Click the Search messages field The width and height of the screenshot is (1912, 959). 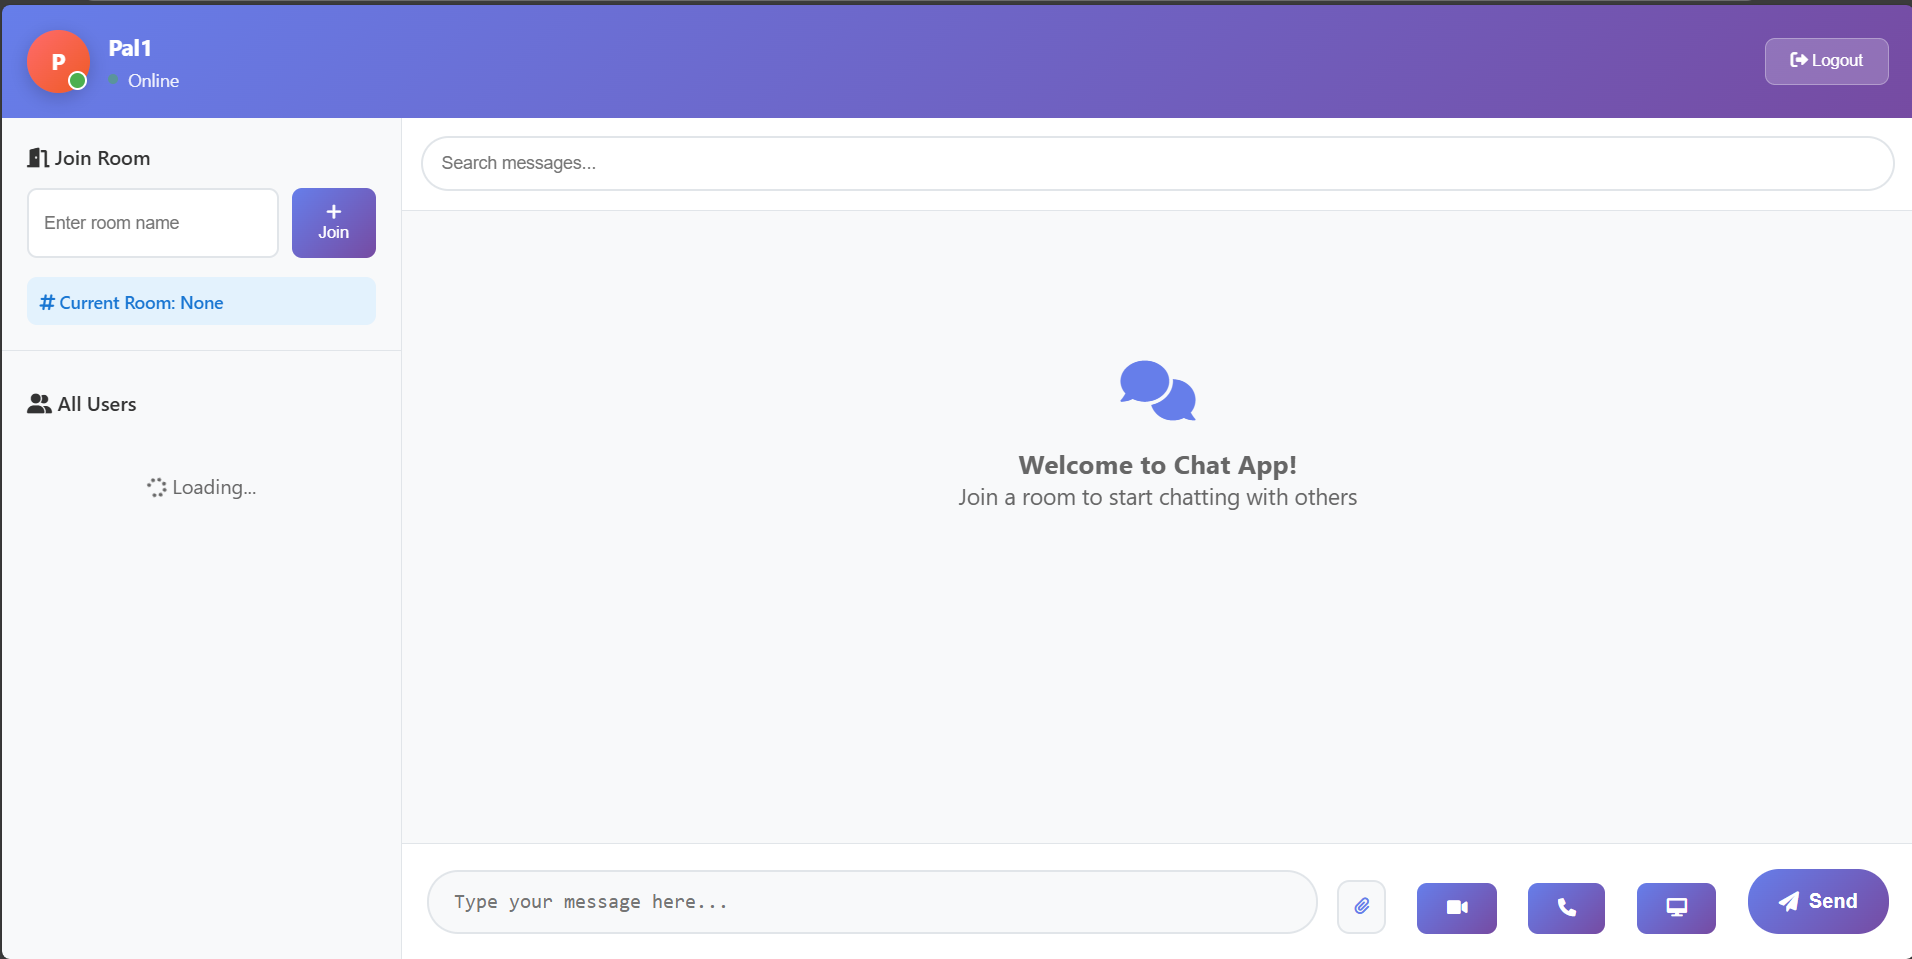click(x=1157, y=163)
